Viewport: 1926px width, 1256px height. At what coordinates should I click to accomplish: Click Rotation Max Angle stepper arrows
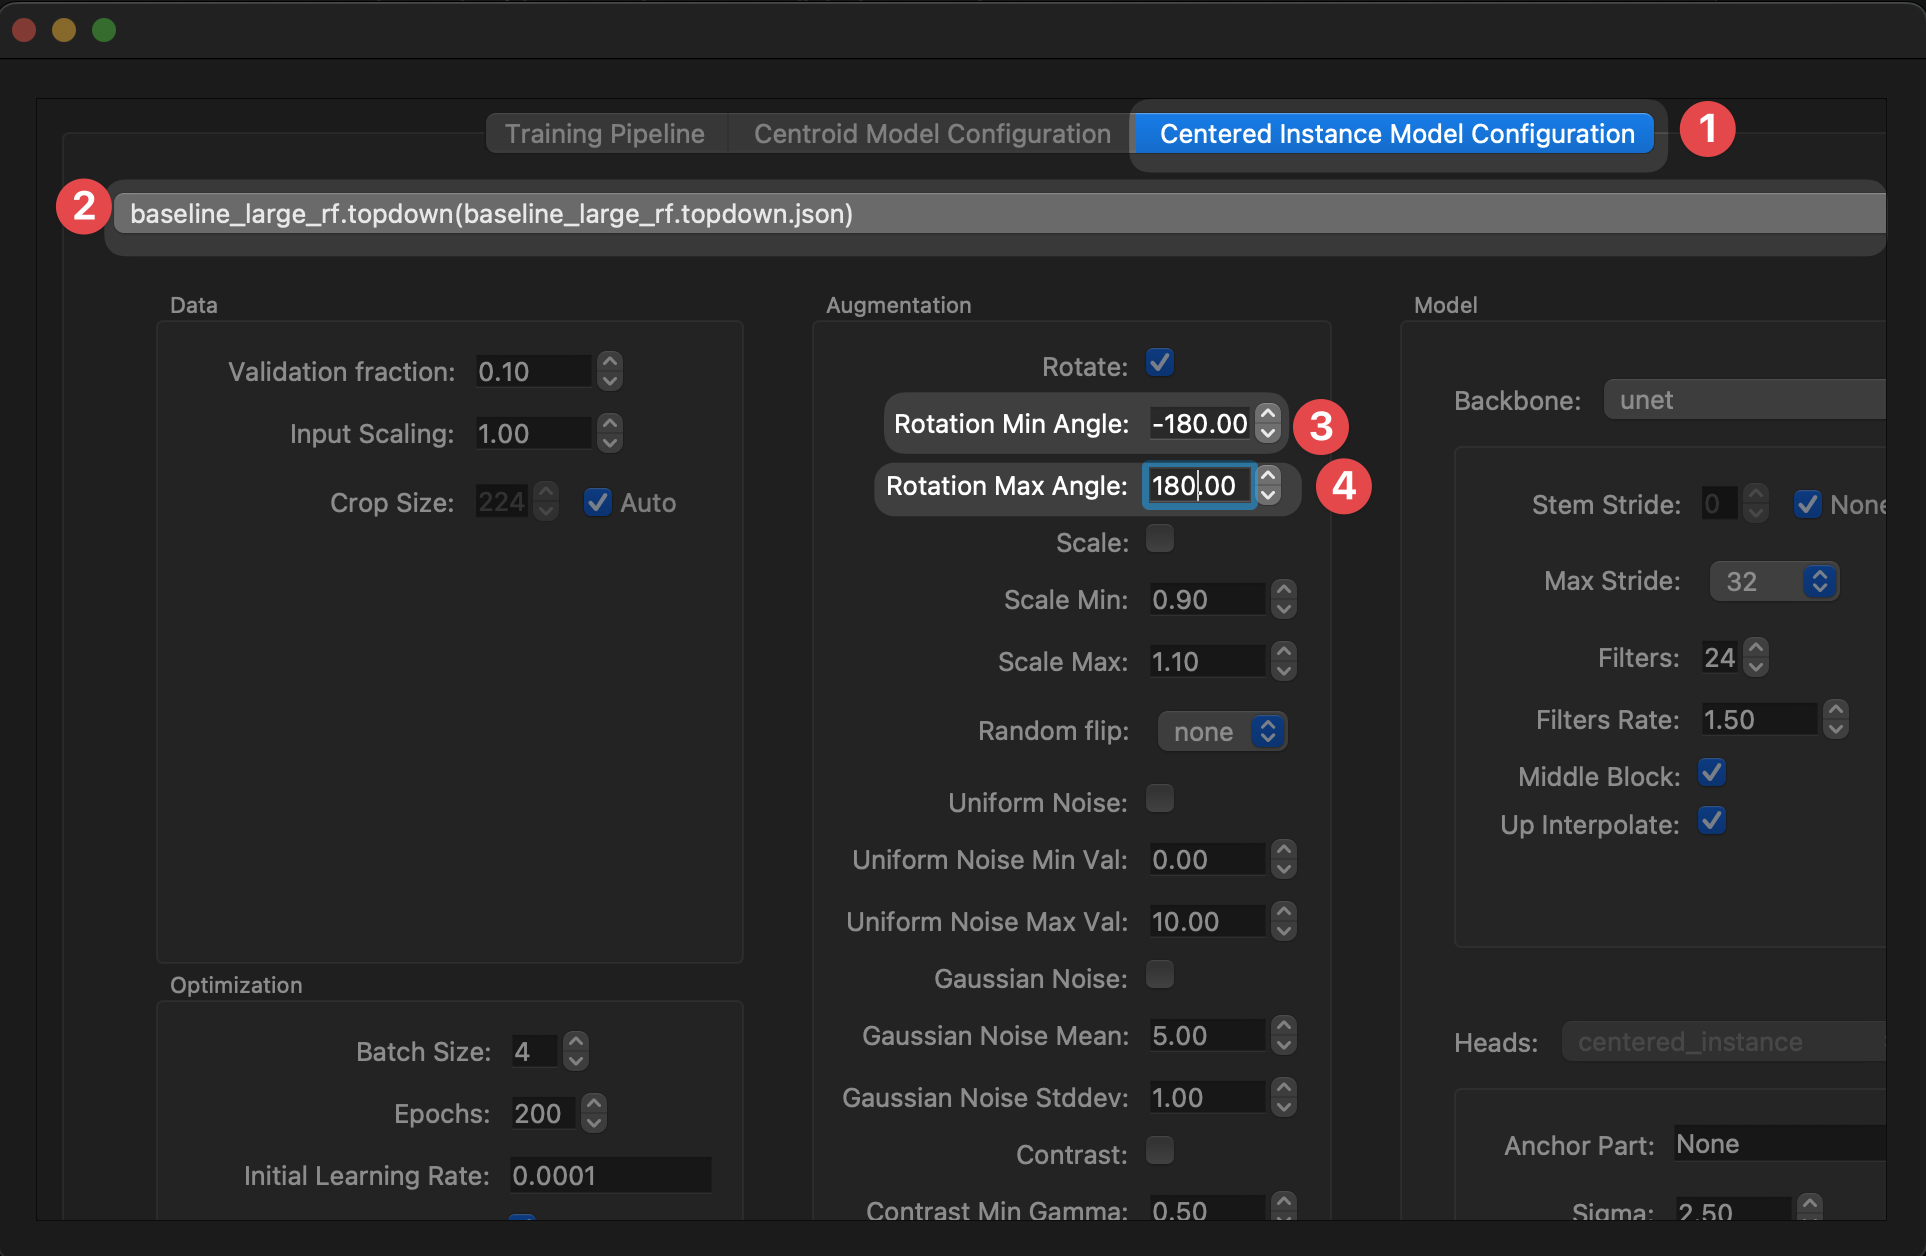click(x=1268, y=485)
